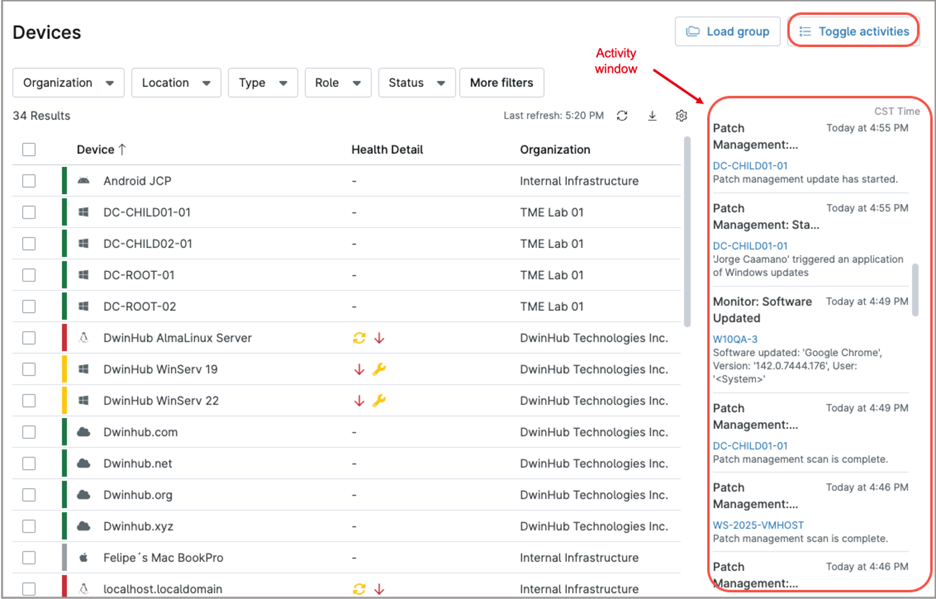Click the cloud icon next to Dwinhub.com
936x599 pixels.
click(x=84, y=432)
